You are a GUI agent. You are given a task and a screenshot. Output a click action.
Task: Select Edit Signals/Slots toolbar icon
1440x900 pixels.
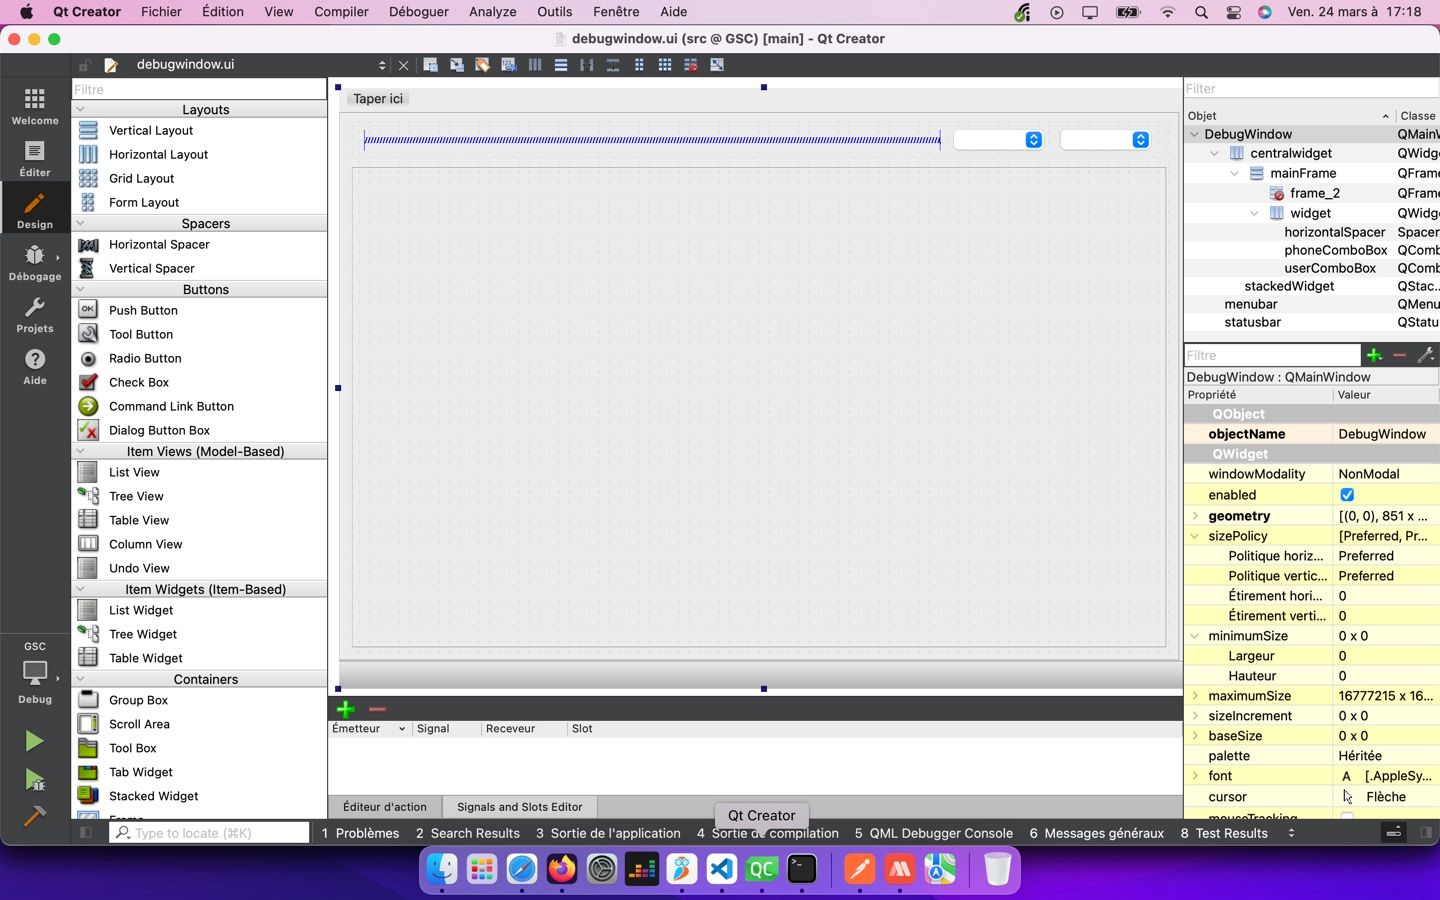tap(456, 65)
